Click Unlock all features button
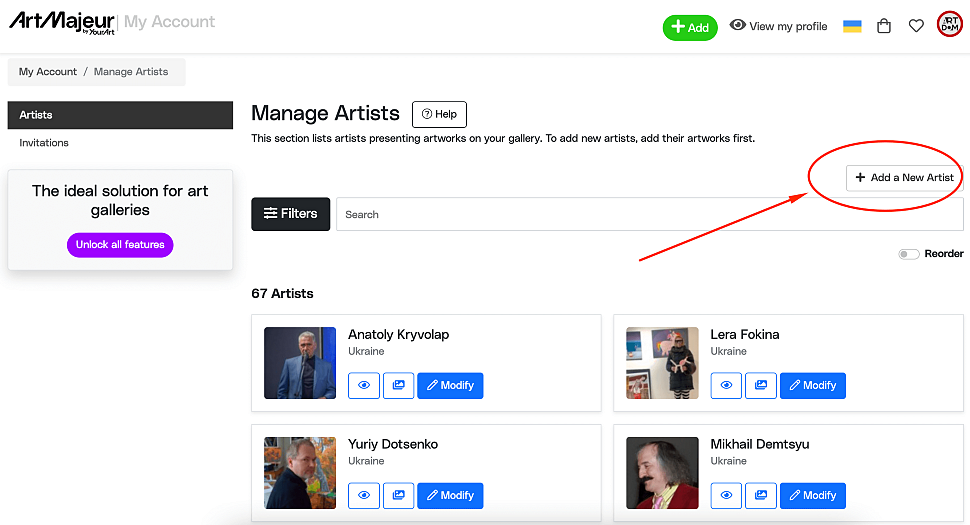The image size is (970, 525). click(120, 245)
